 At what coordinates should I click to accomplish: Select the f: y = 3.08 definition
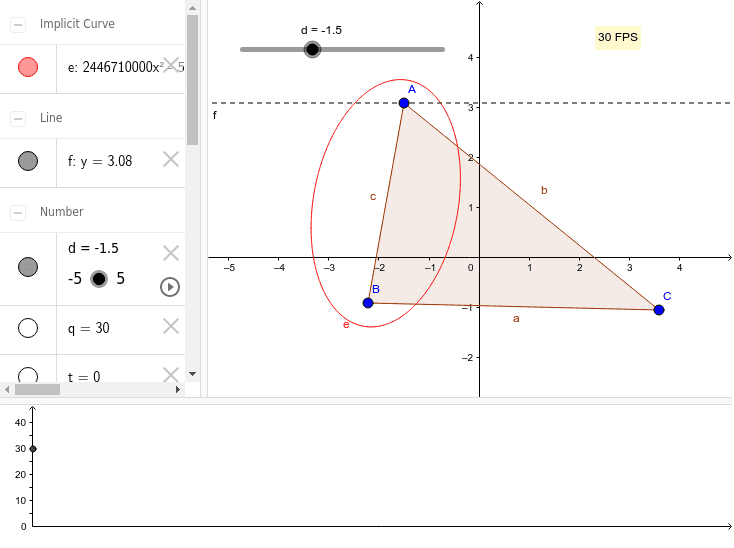(100, 161)
